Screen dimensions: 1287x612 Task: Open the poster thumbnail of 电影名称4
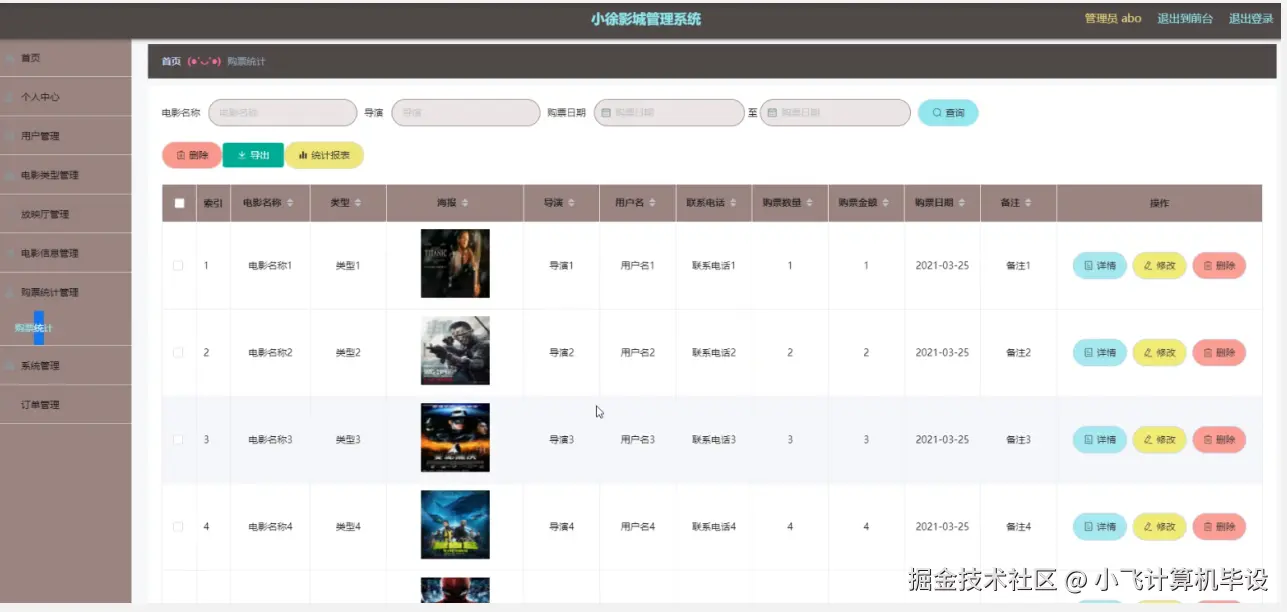point(455,525)
